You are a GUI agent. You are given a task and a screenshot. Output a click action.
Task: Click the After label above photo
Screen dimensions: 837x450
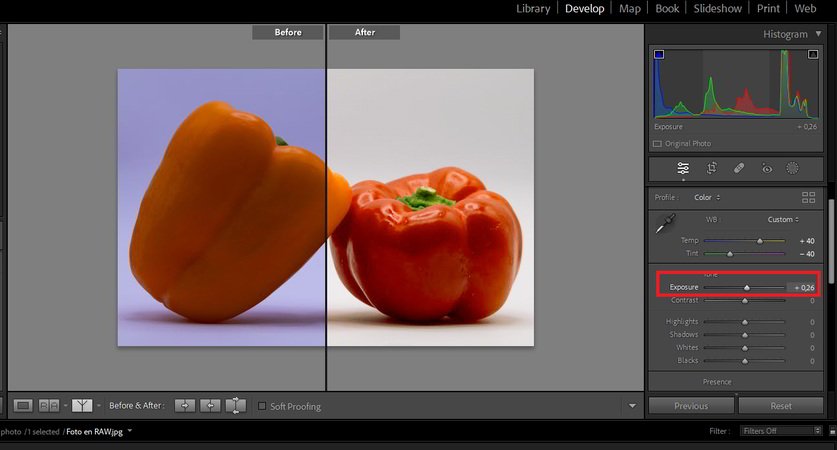pos(365,32)
